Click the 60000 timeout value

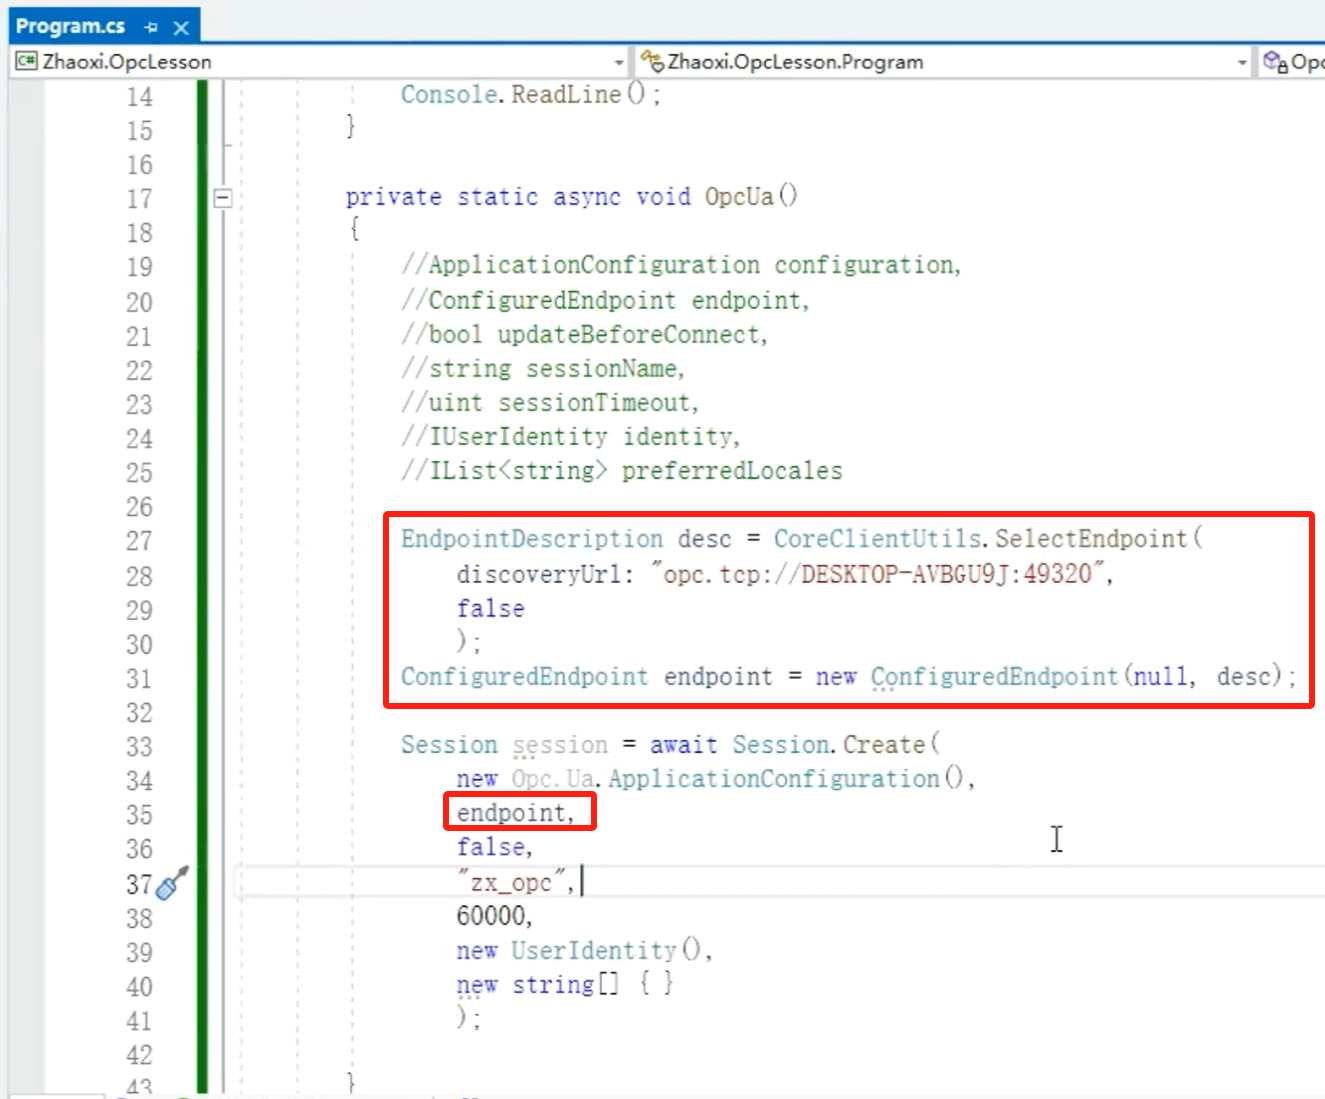point(492,916)
